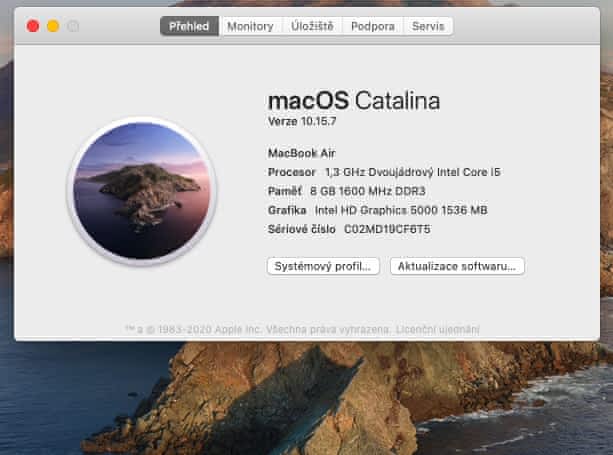The height and width of the screenshot is (455, 613).
Task: Open the Monitory tab
Action: (x=250, y=26)
